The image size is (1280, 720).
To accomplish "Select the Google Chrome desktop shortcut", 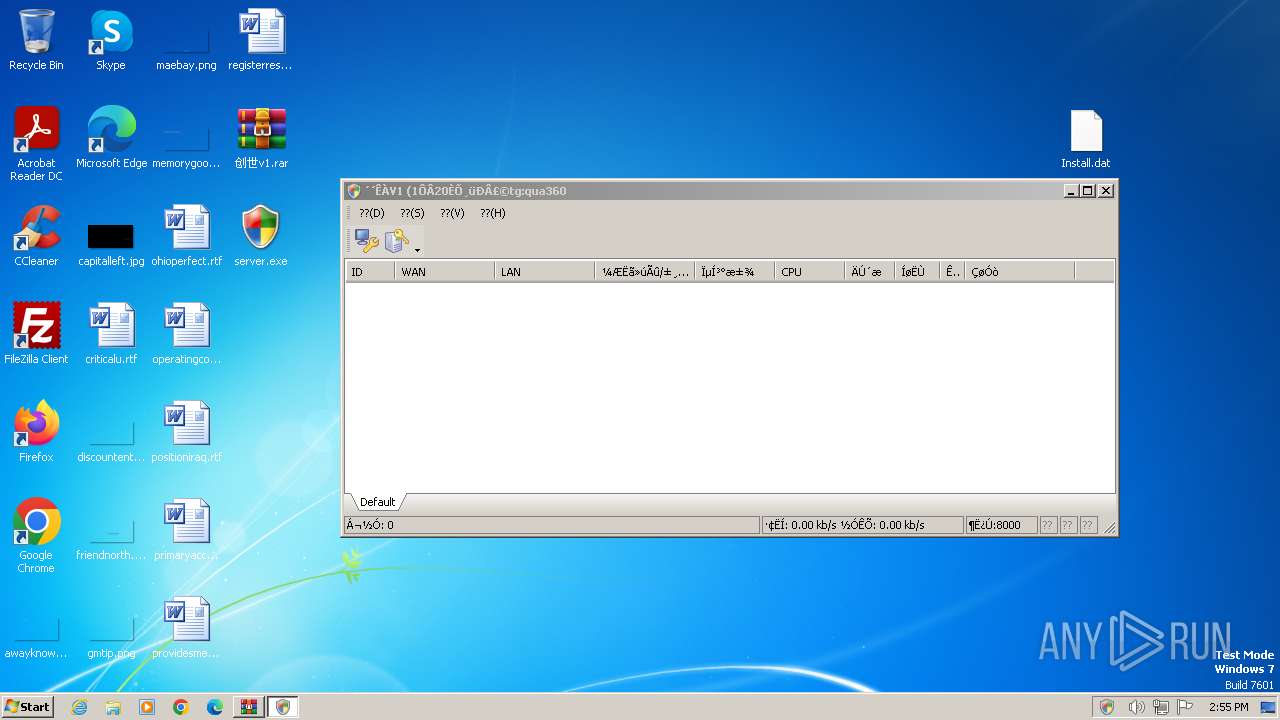I will [x=36, y=536].
